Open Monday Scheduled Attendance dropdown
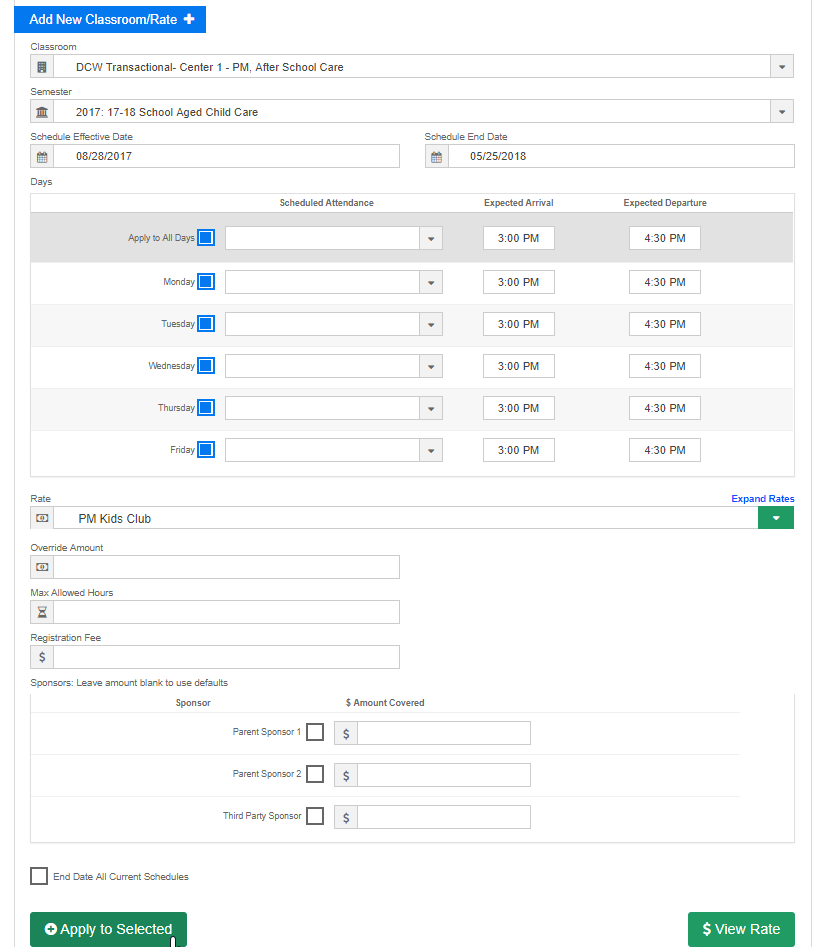This screenshot has width=825, height=947. coord(430,282)
